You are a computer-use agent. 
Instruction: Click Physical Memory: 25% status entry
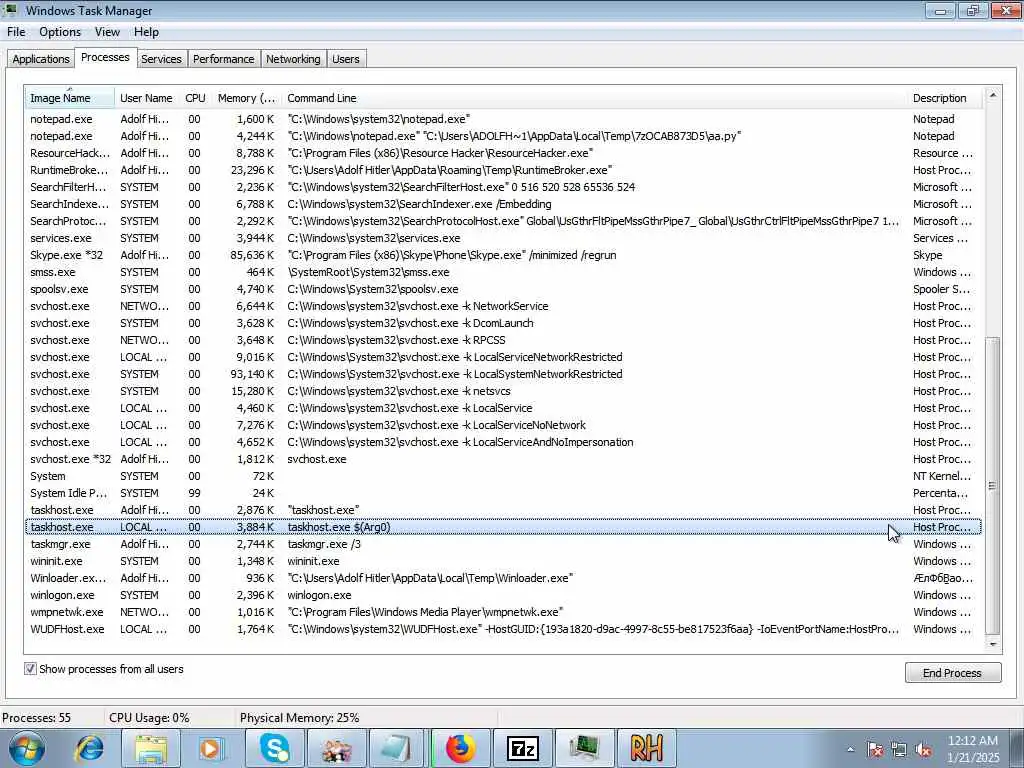[x=299, y=718]
